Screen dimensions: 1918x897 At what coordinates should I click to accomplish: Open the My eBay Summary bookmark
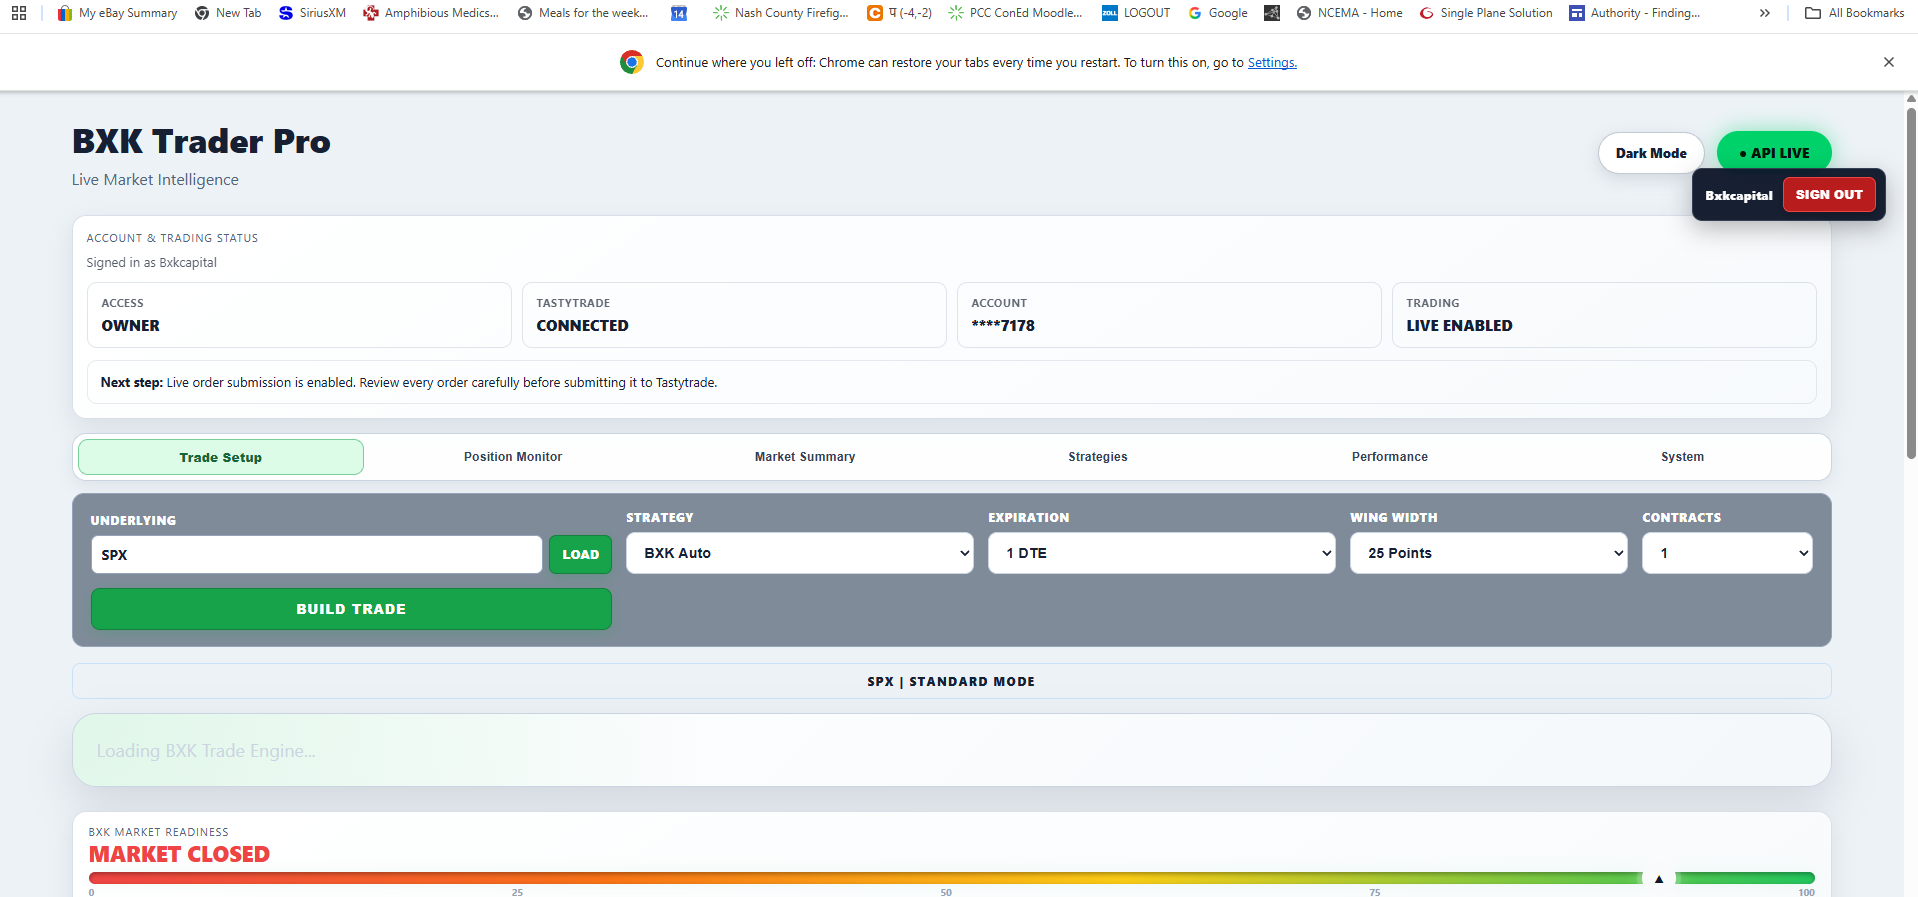pos(117,13)
